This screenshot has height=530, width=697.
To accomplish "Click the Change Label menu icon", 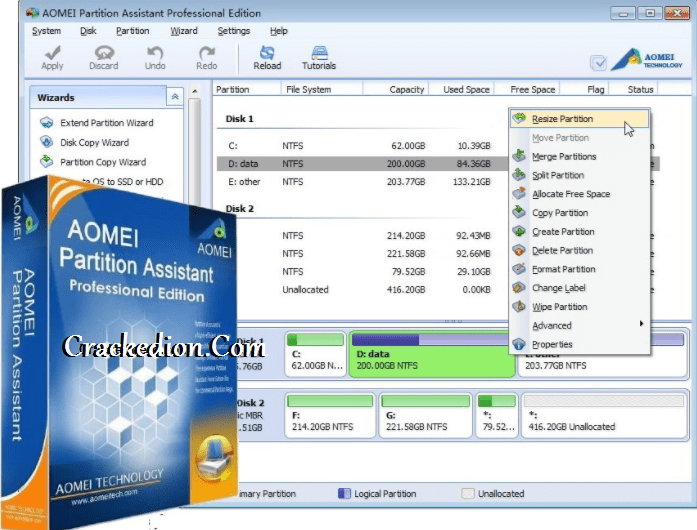I will [519, 287].
